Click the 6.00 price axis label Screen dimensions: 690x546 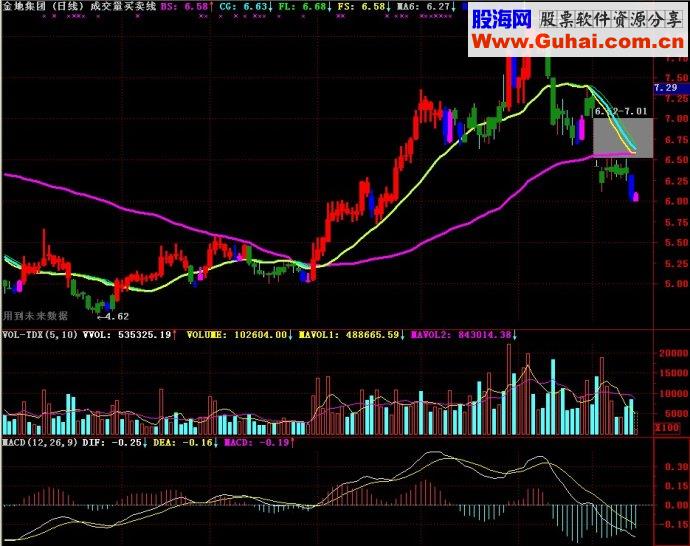coord(677,201)
